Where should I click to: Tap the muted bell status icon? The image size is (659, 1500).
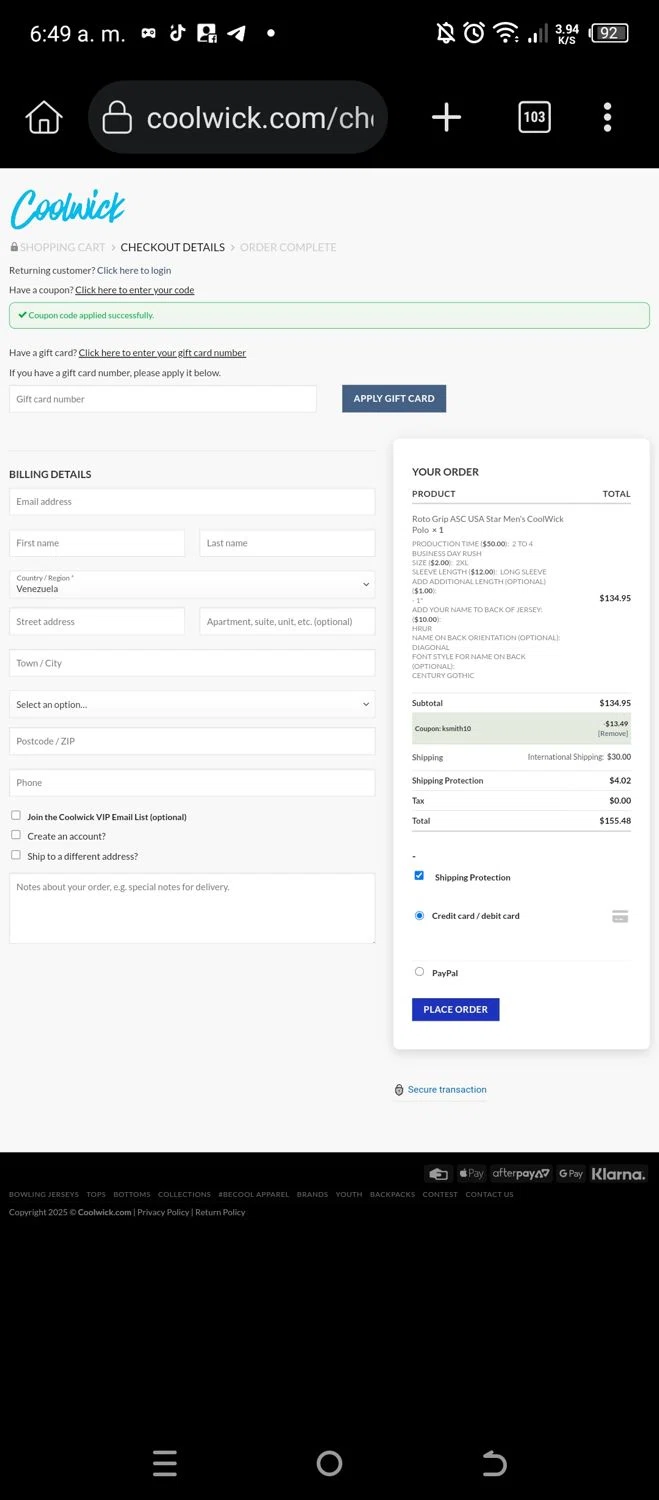pos(446,33)
